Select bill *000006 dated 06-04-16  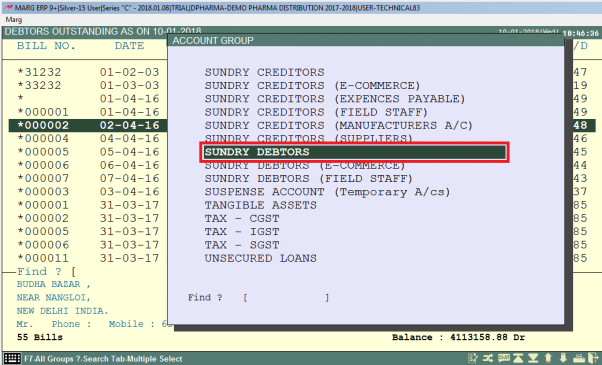coord(88,165)
